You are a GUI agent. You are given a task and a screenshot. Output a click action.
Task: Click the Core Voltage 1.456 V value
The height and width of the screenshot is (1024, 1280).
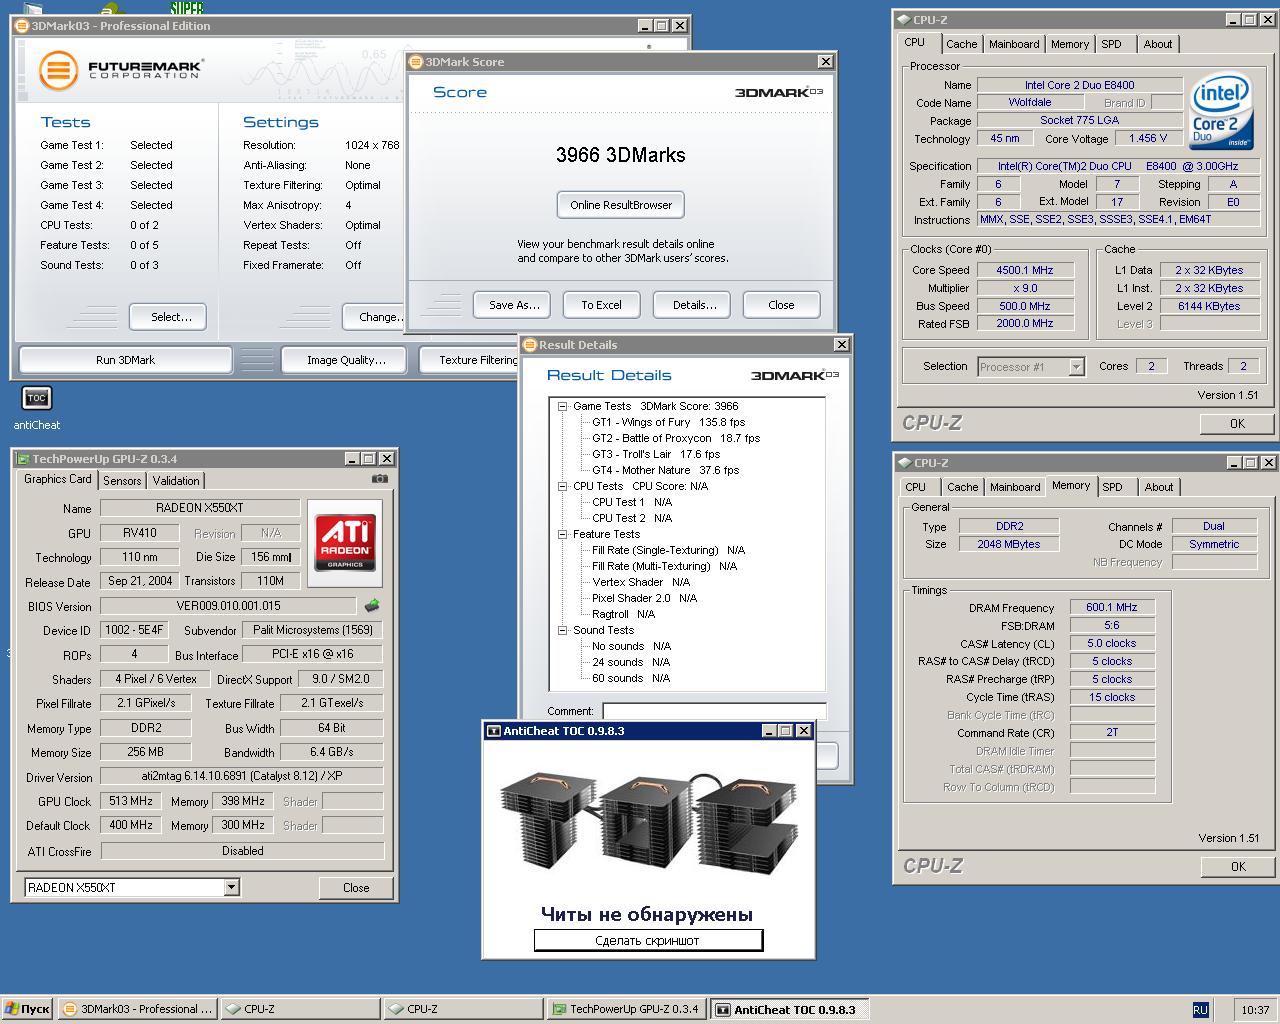[1147, 139]
